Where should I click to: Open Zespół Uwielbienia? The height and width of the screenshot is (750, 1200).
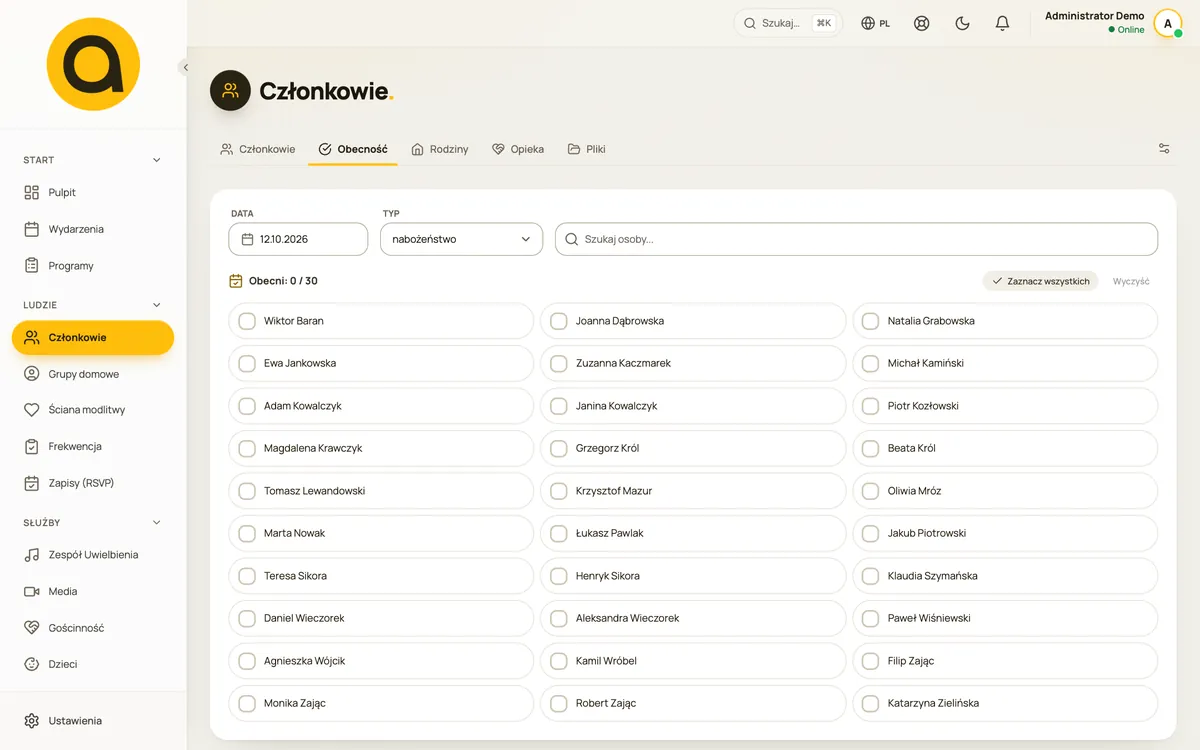click(x=93, y=555)
